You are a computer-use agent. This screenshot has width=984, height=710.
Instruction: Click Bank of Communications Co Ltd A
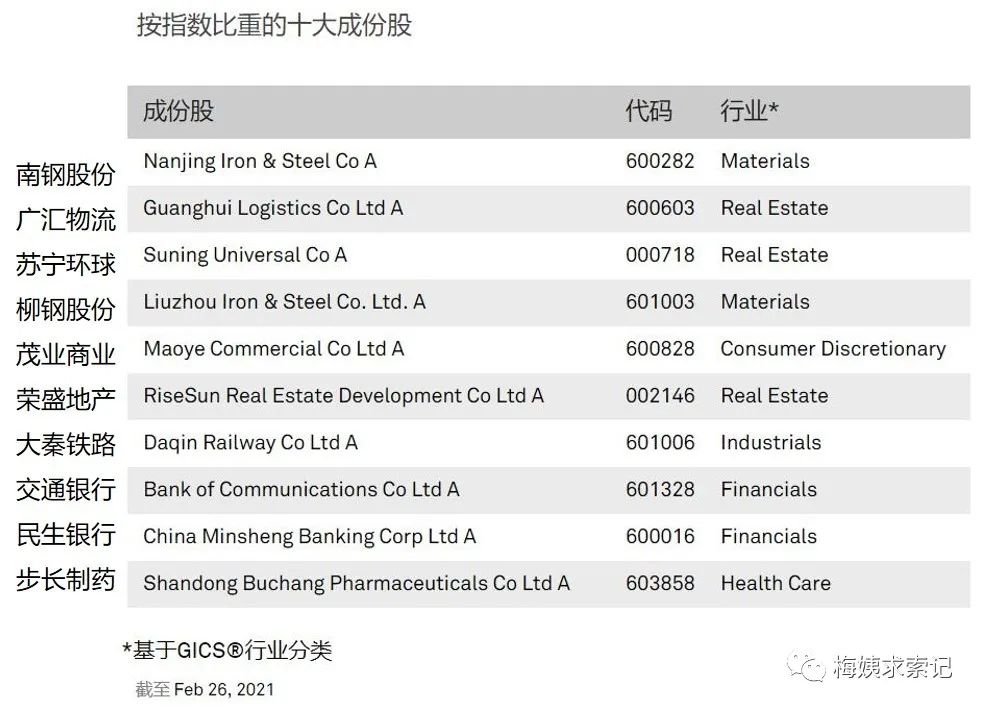coord(301,490)
